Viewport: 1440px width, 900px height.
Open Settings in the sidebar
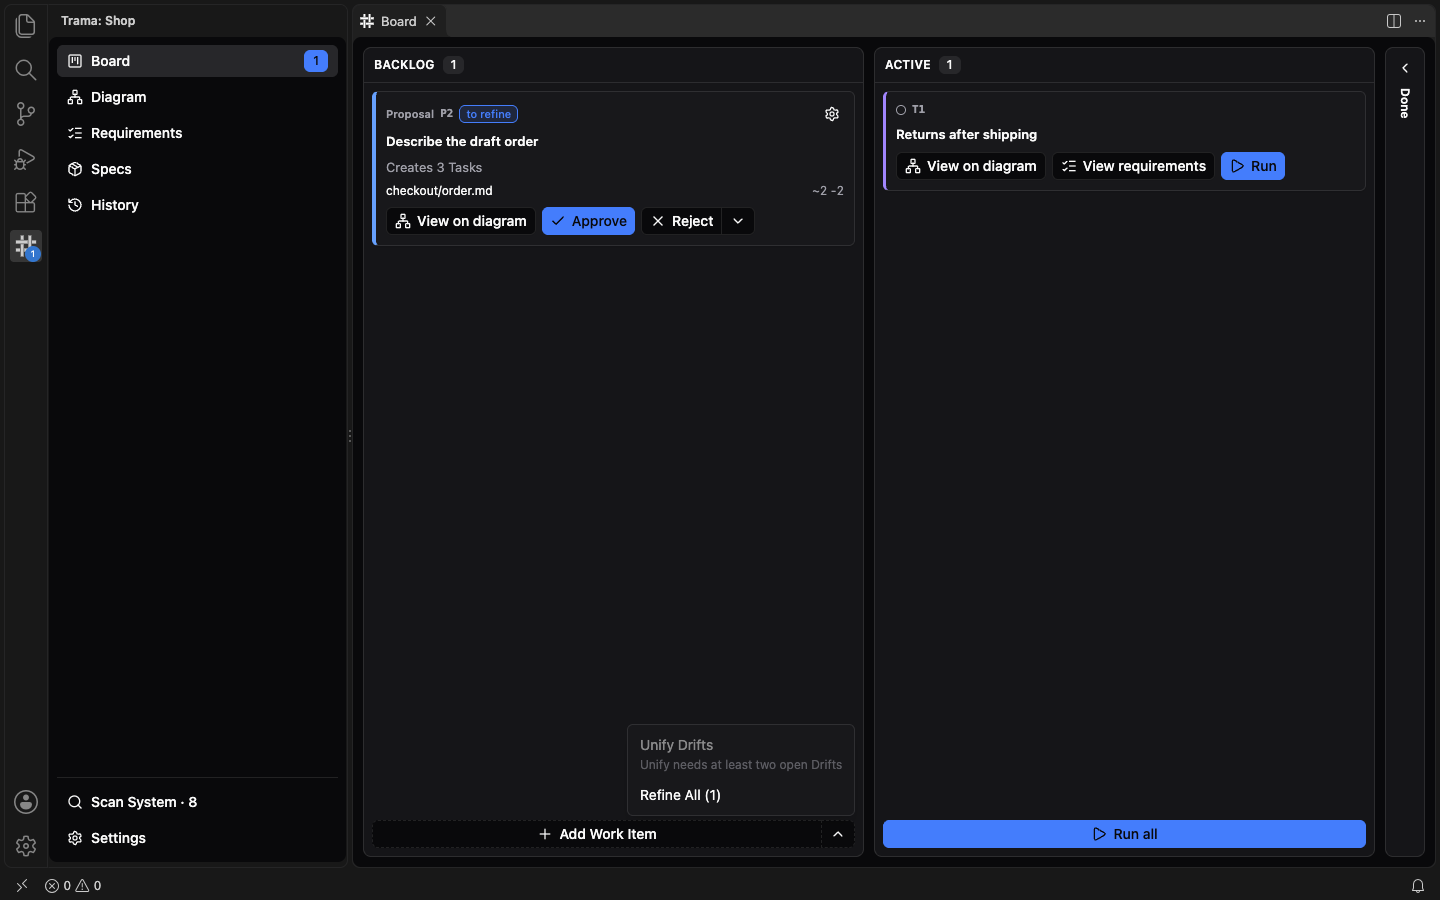198,838
